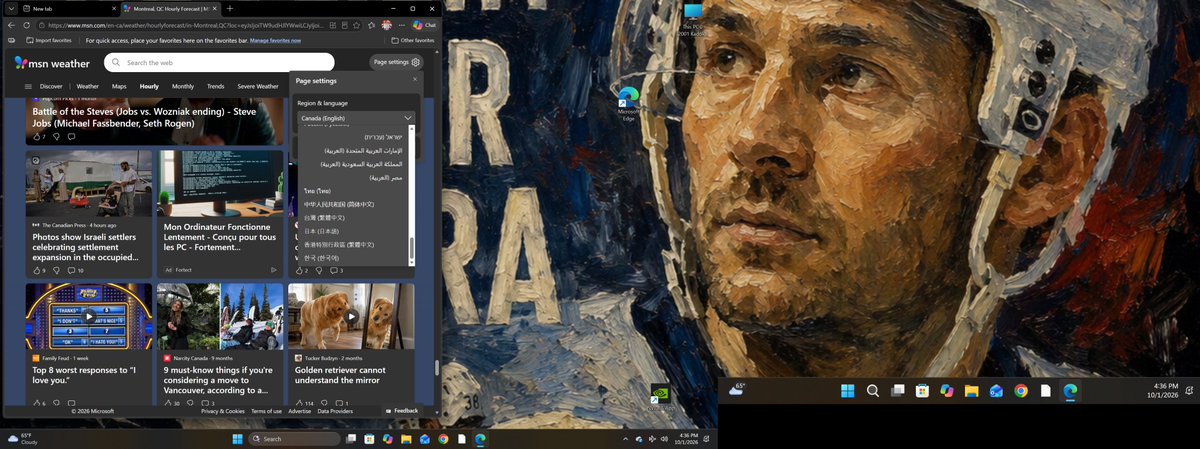Viewport: 1200px width, 449px height.
Task: Dislike the Israeli settlers article
Action: tap(56, 270)
